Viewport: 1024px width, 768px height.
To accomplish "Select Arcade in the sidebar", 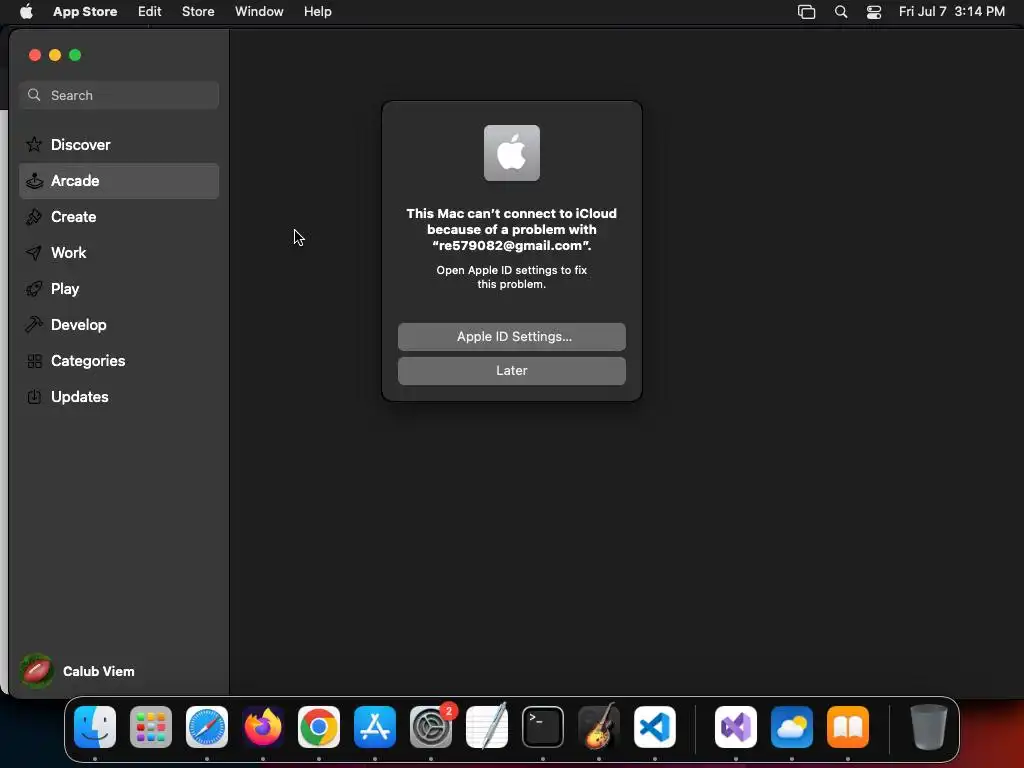I will pyautogui.click(x=119, y=181).
